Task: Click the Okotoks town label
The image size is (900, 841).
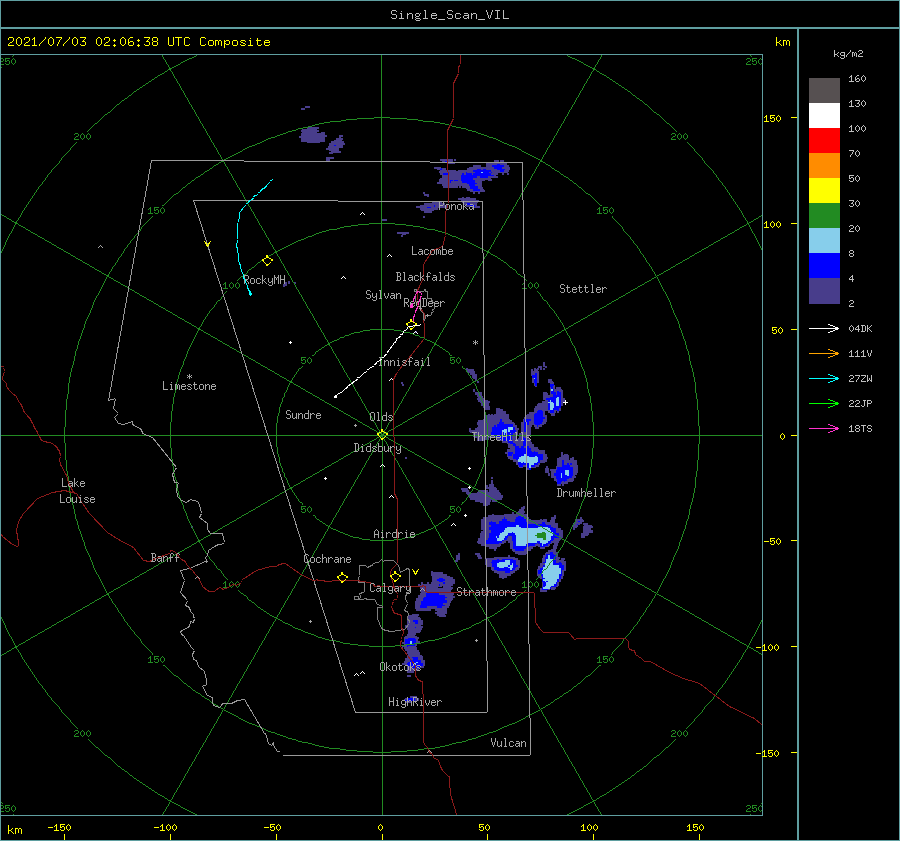Action: [400, 666]
